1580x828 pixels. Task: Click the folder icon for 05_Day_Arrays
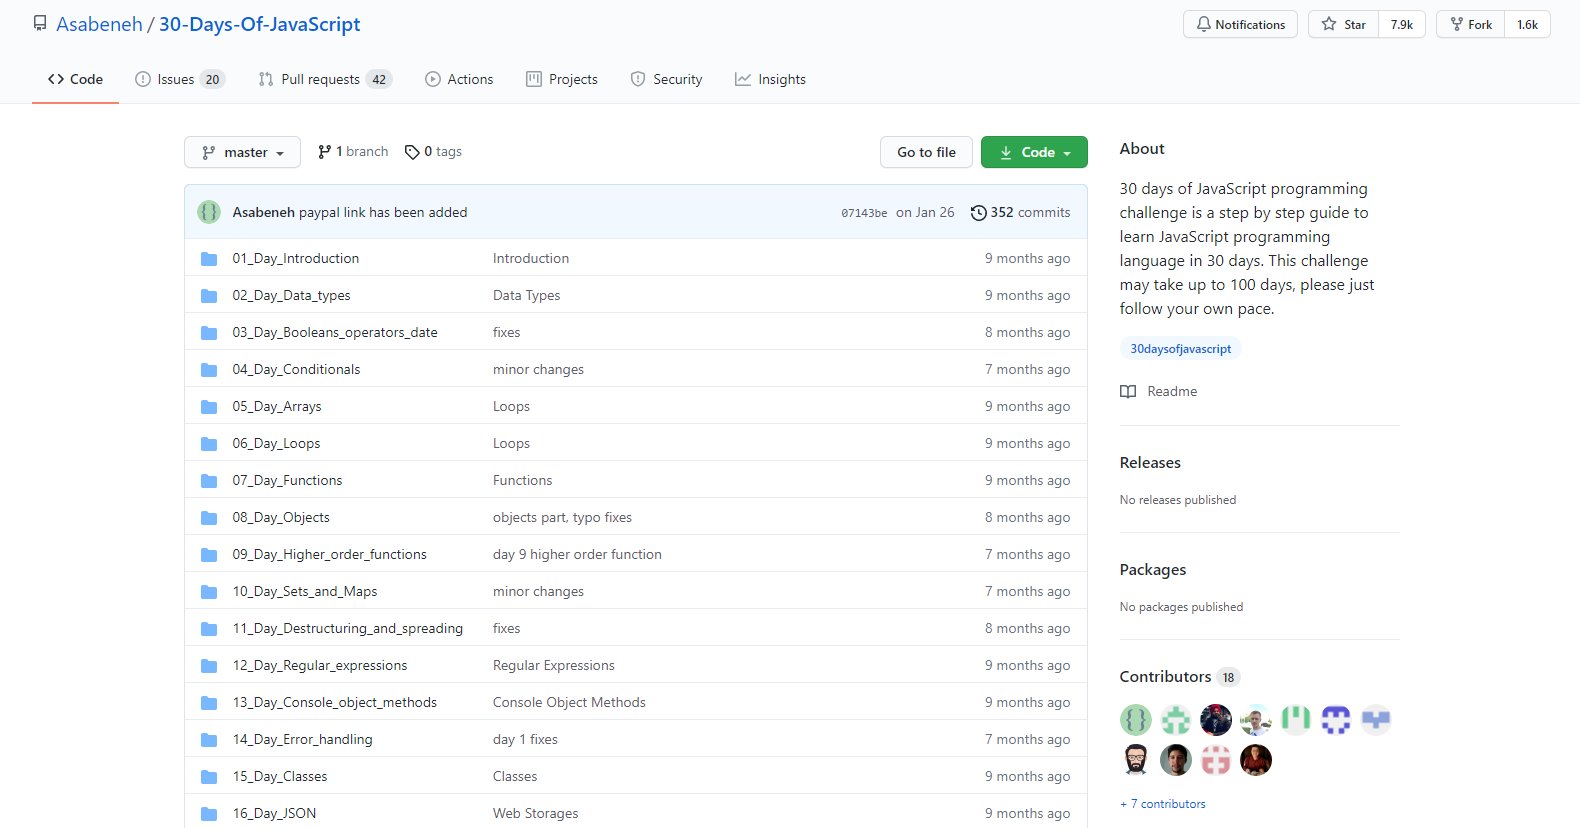click(209, 407)
